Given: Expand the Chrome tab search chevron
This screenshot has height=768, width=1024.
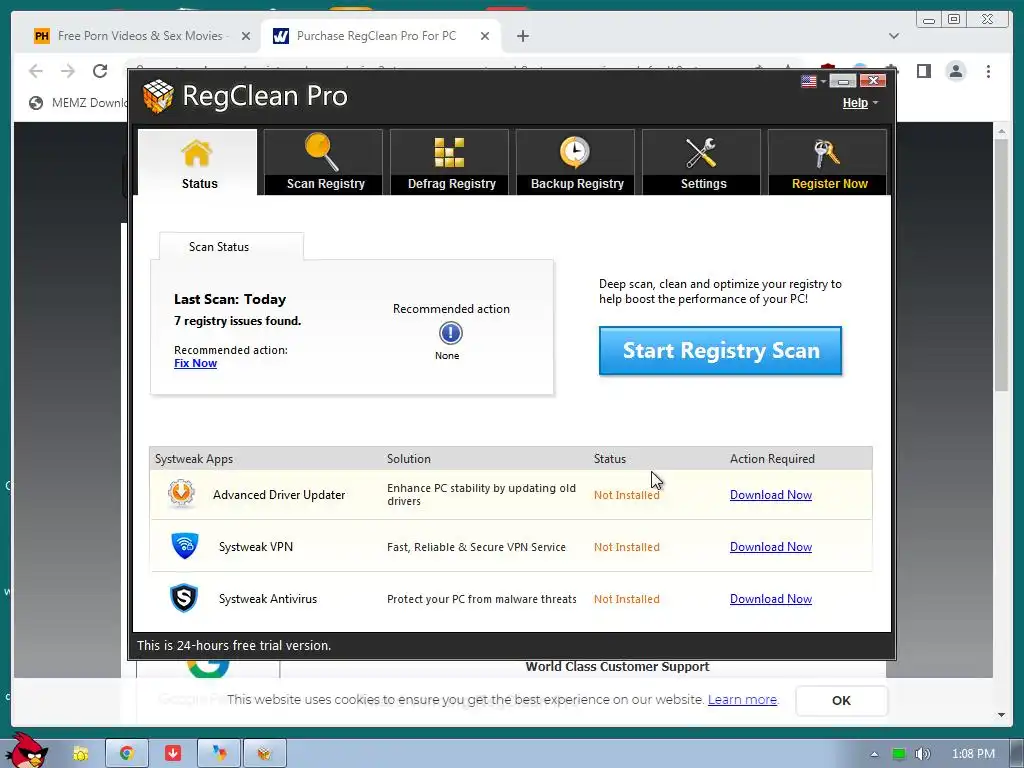Looking at the screenshot, I should [x=894, y=36].
